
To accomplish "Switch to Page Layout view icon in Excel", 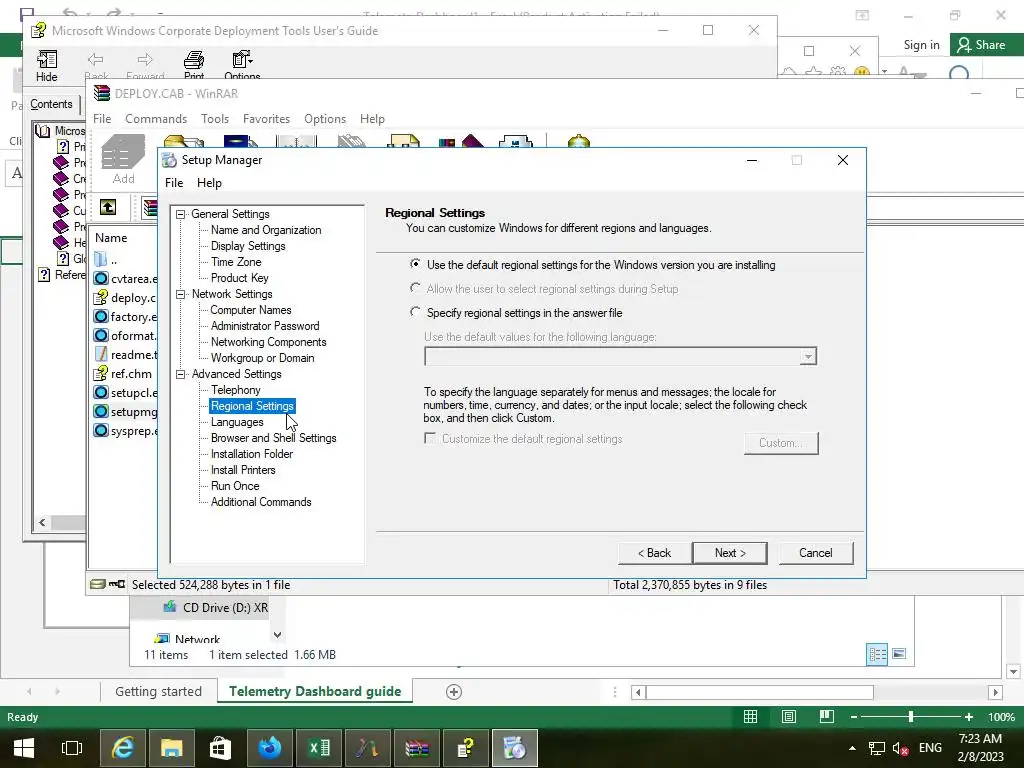I will [x=789, y=717].
